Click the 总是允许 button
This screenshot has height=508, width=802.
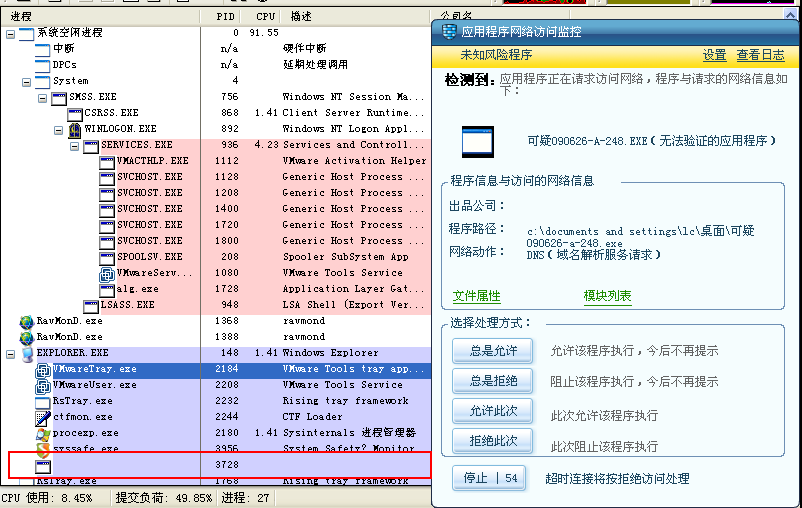coord(492,351)
